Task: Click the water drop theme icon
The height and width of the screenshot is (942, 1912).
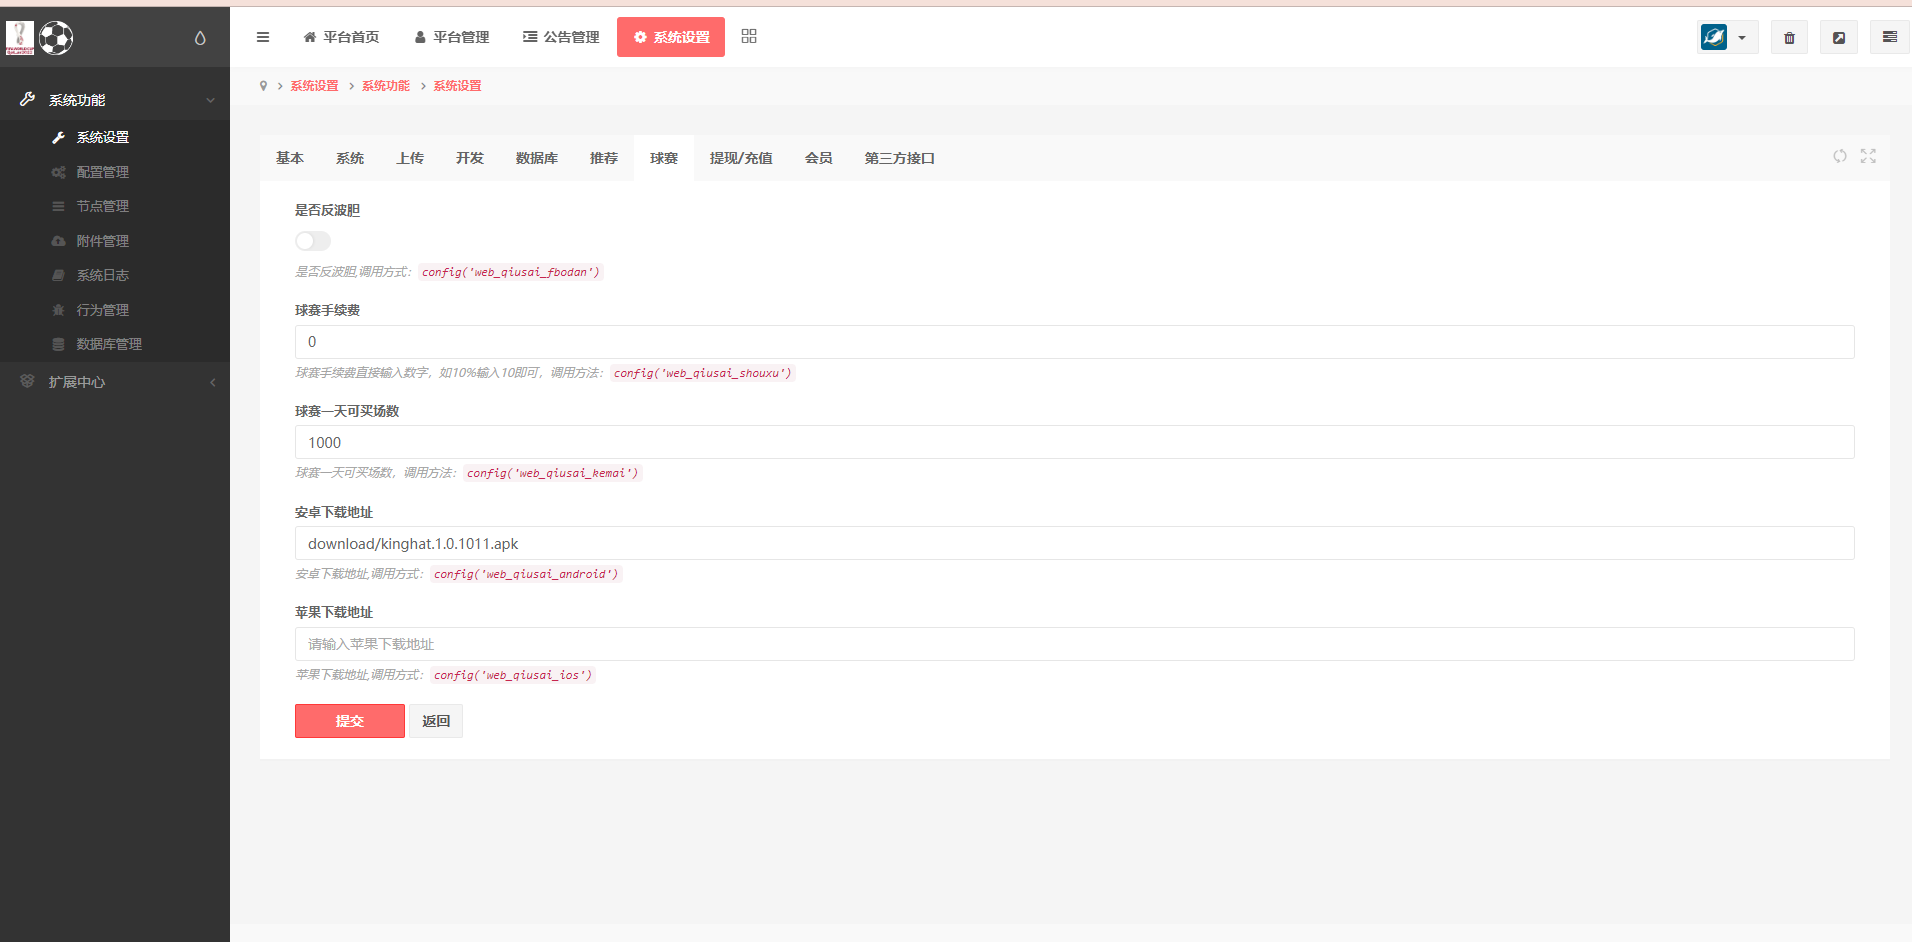Action: 200,38
